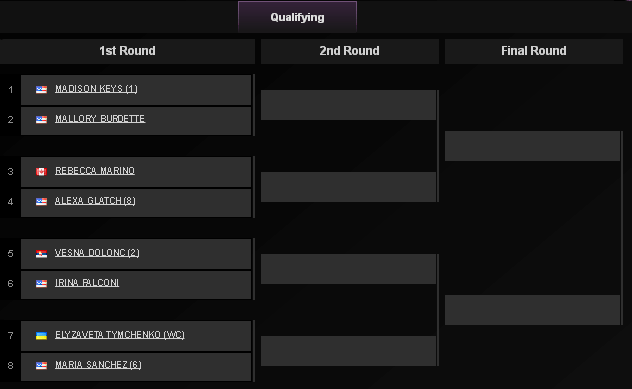Open Madison Keys (1) player link
Viewport: 632px width, 389px height.
[96, 89]
